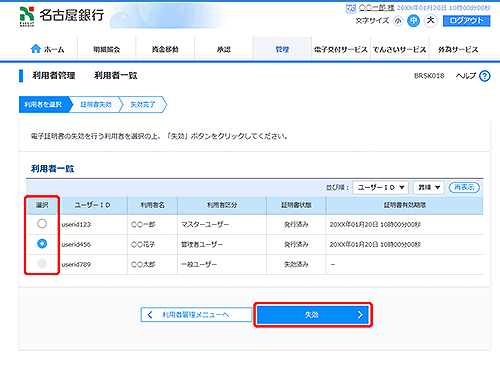Screen dimensions: 500x369
Task: Click 発行済み status for userid123
Action: [x=296, y=224]
